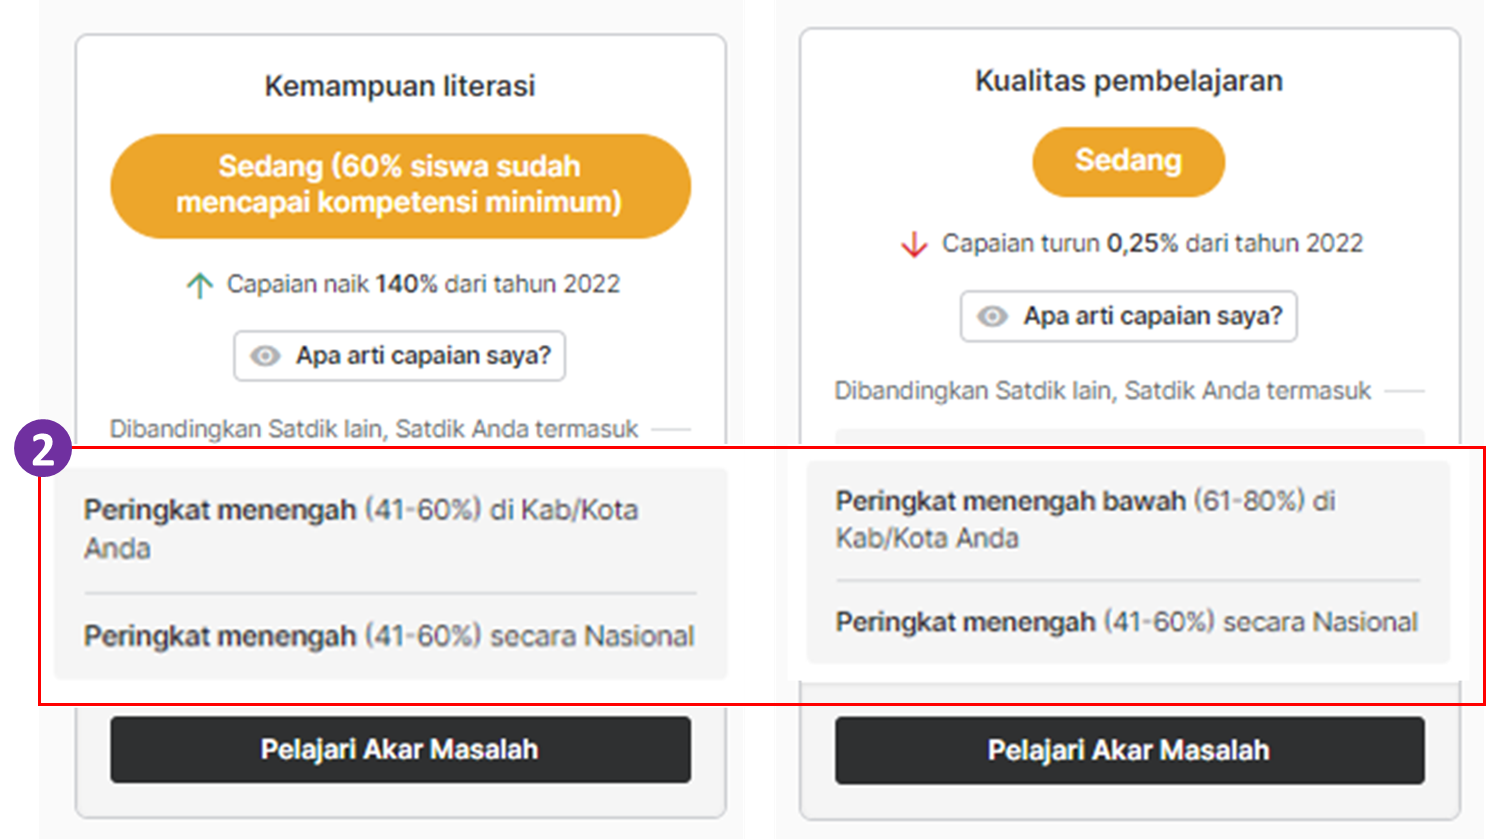Open Apa arti capaian saya for pembelajaran
The width and height of the screenshot is (1486, 839).
coord(1129,316)
